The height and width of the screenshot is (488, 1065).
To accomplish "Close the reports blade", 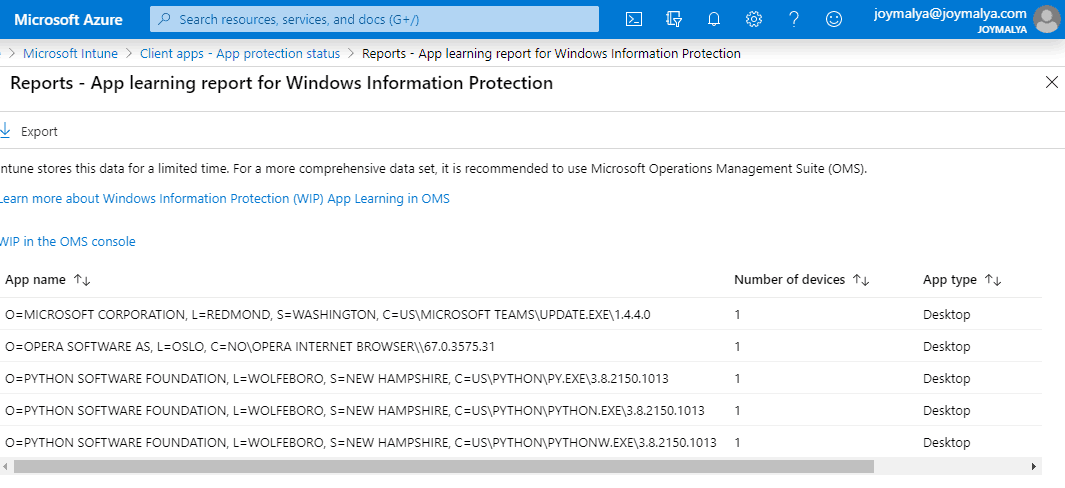I will click(1051, 83).
